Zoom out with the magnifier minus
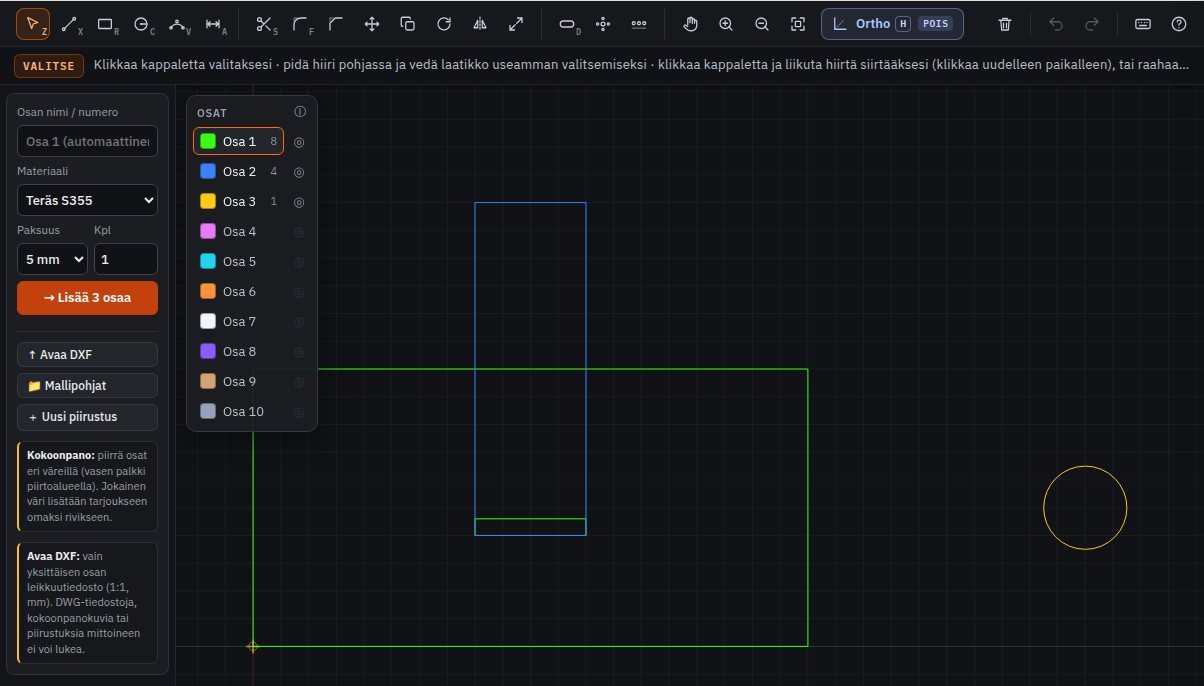The height and width of the screenshot is (686, 1204). (x=762, y=23)
